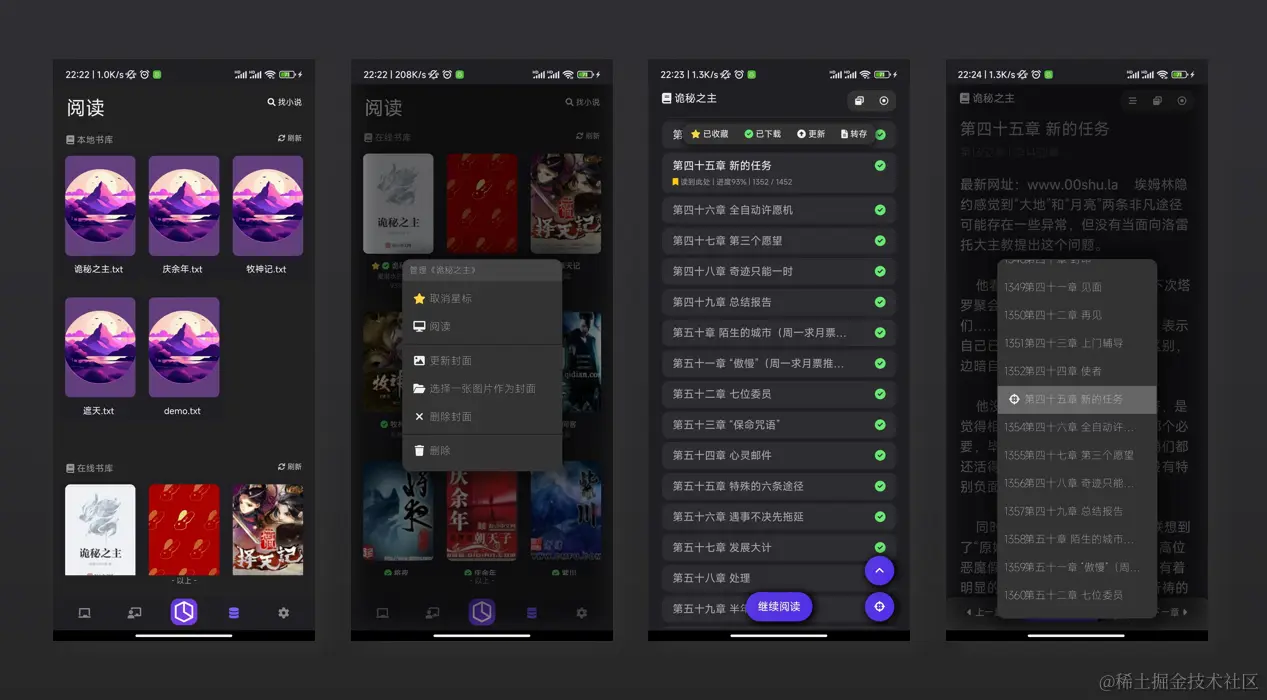Click the scroll-to-top chevron floating button
Screen dimensions: 1267x700
pyautogui.click(x=879, y=571)
